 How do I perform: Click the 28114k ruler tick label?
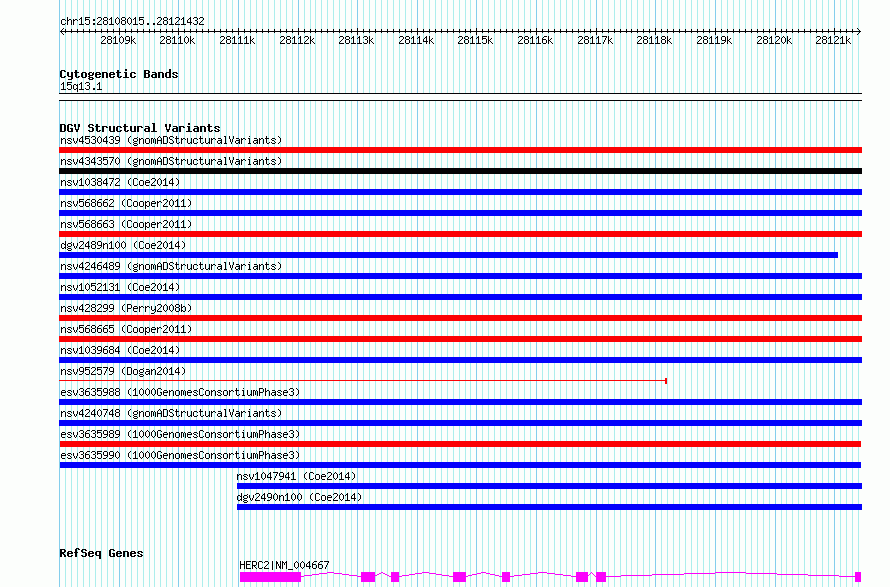coord(416,41)
